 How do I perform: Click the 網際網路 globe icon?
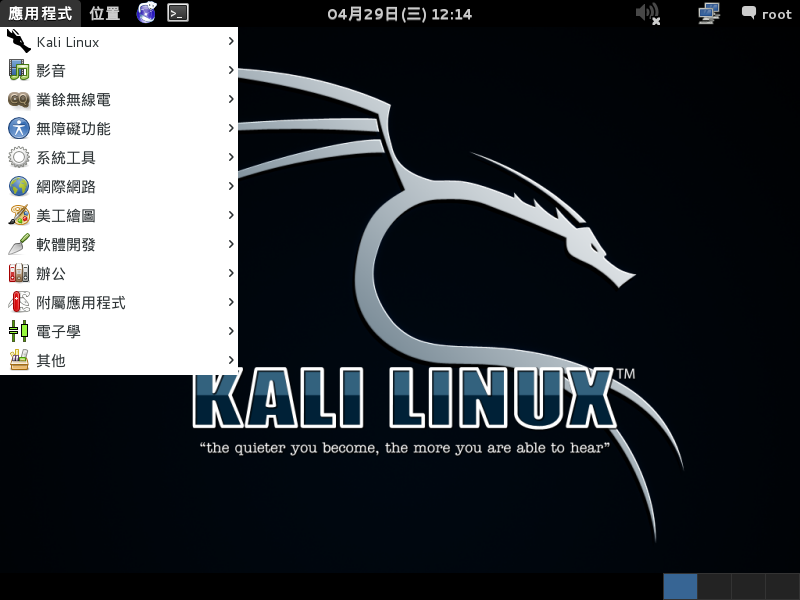point(18,187)
